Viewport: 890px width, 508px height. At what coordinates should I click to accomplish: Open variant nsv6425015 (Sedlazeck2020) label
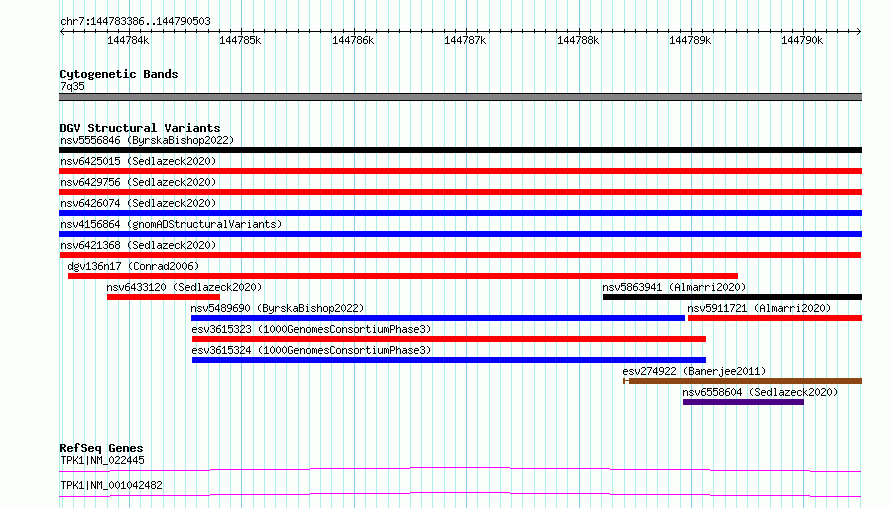(138, 161)
